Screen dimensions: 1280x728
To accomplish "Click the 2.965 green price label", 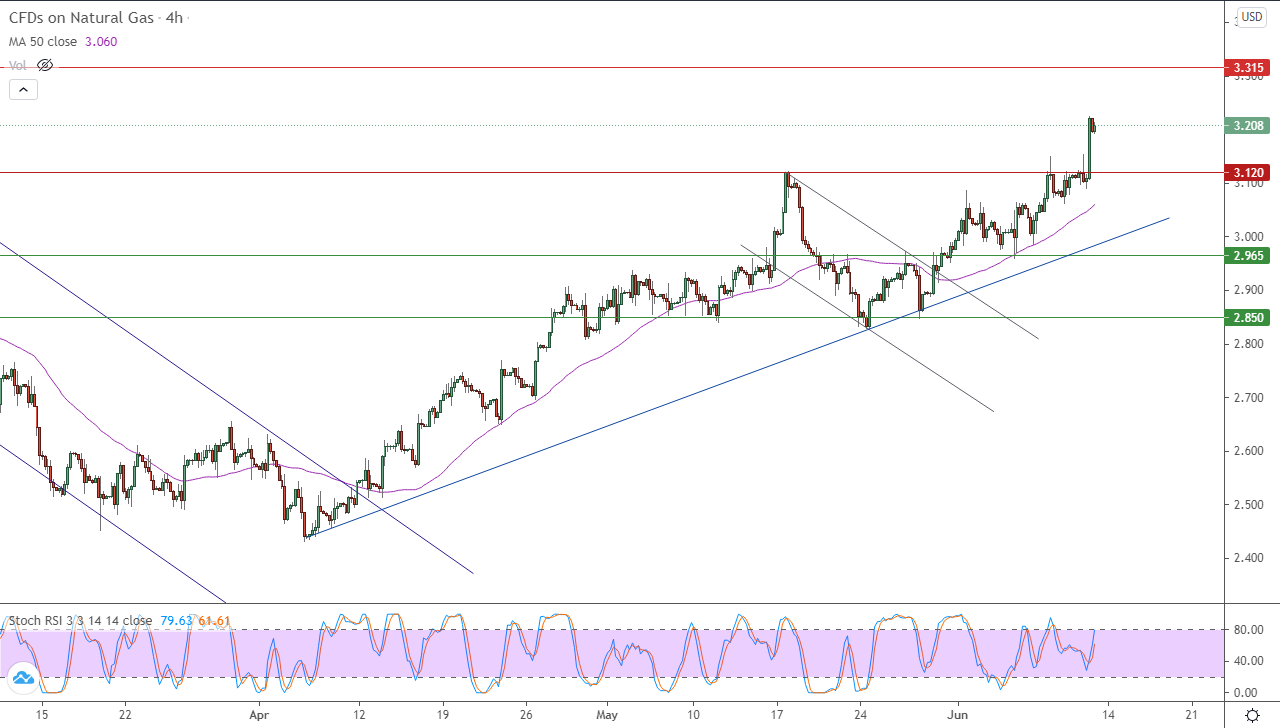I will [1249, 256].
